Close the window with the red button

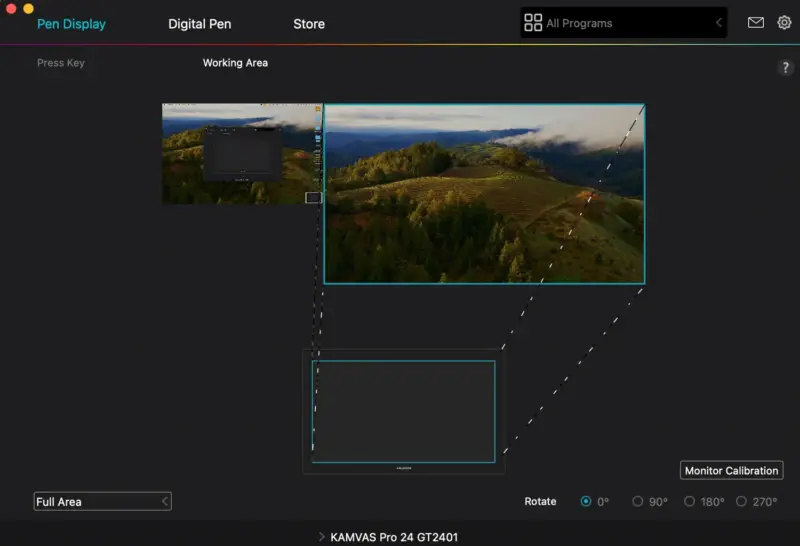(x=11, y=8)
